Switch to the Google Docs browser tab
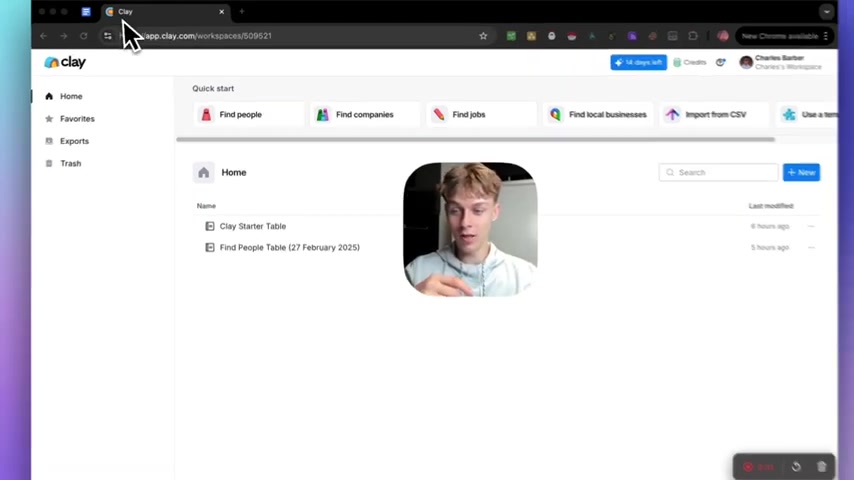The height and width of the screenshot is (480, 854). click(x=86, y=11)
